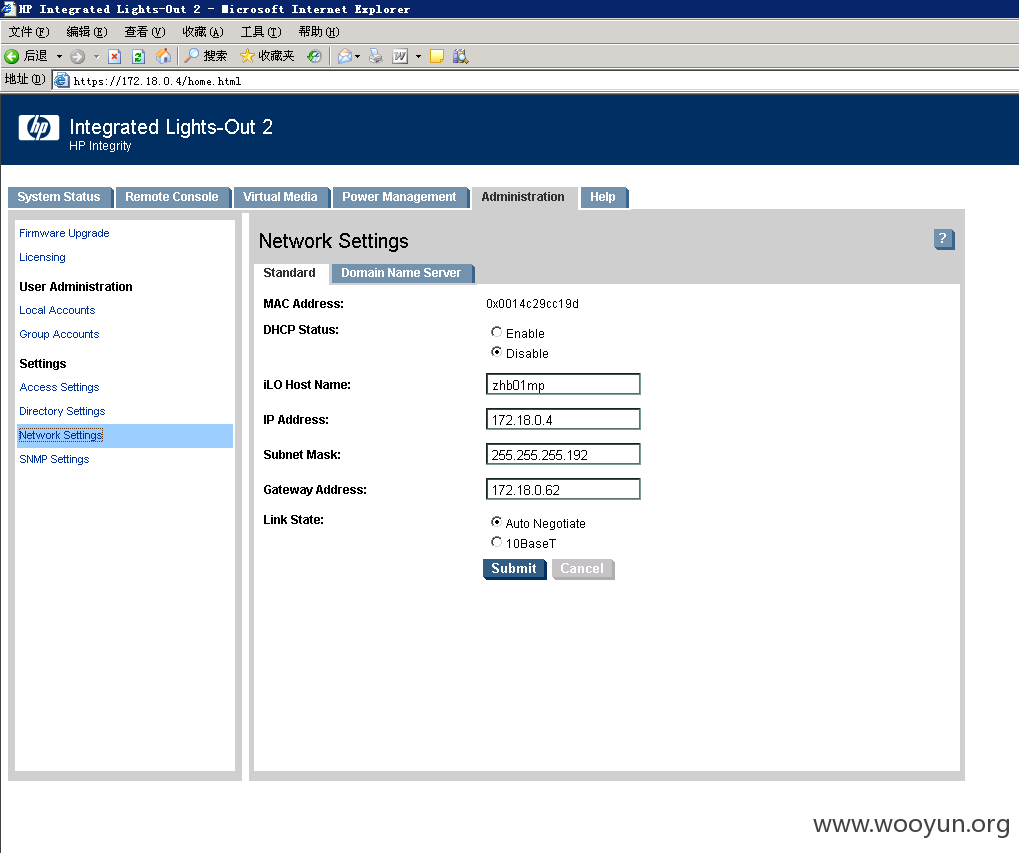Select Auto Negotiate link state
The width and height of the screenshot is (1019, 853).
[x=497, y=522]
